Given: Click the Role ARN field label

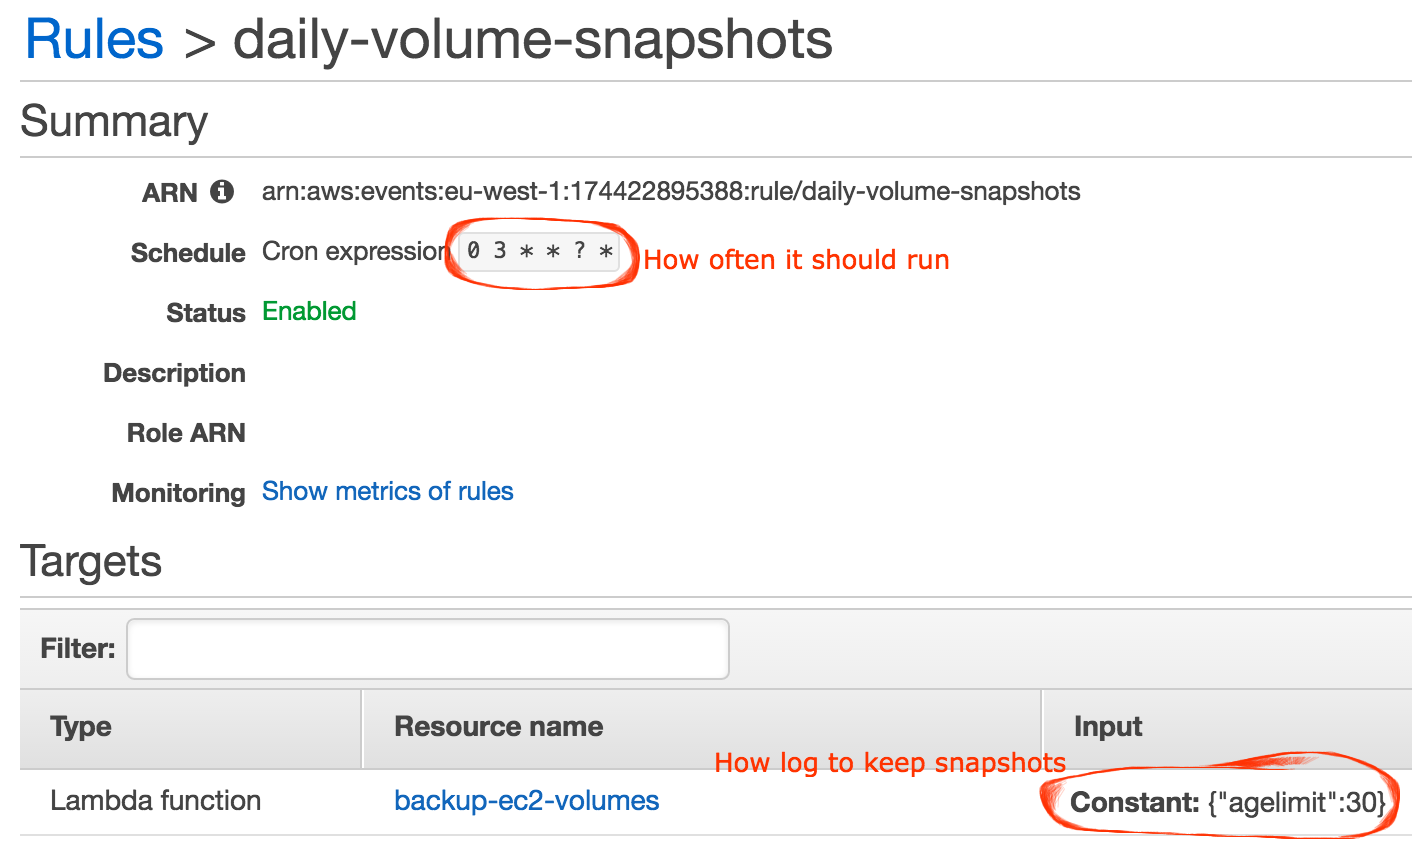Looking at the screenshot, I should tap(186, 433).
